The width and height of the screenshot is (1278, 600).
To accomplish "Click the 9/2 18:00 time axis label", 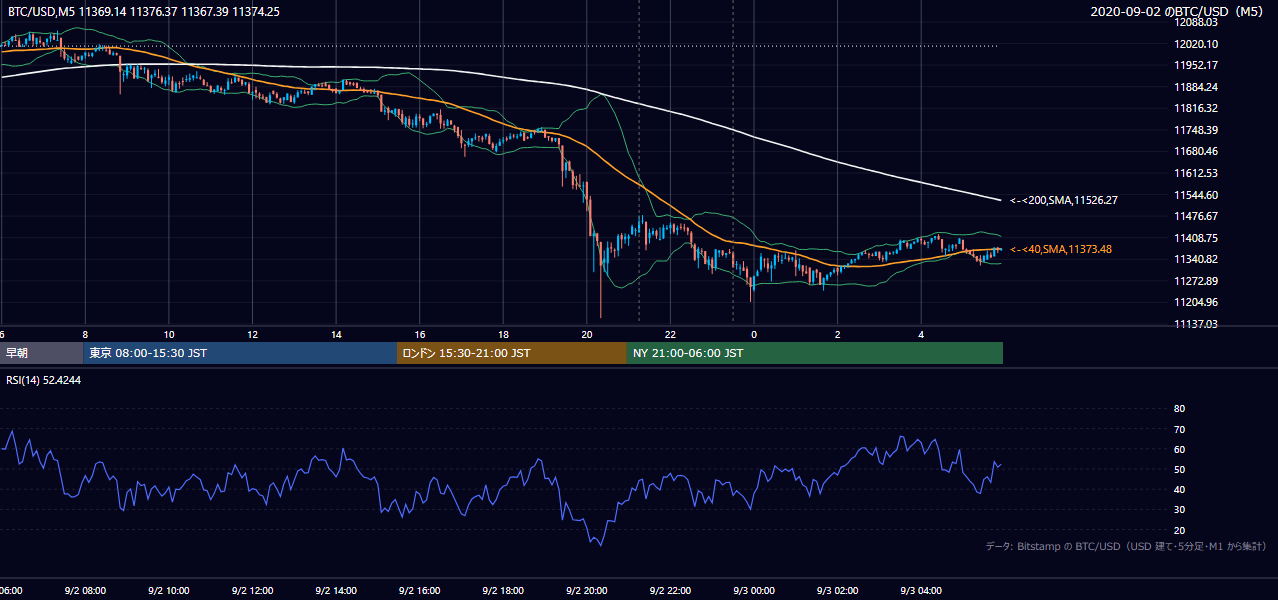I will click(x=503, y=591).
